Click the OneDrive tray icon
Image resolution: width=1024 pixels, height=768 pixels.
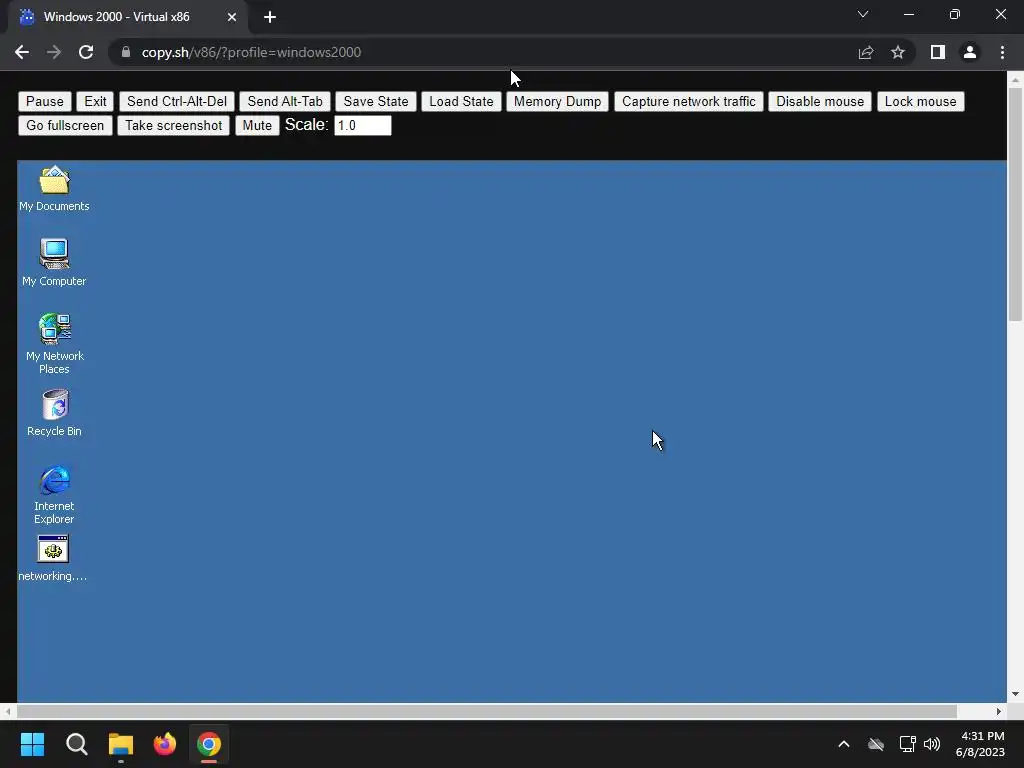pyautogui.click(x=876, y=744)
